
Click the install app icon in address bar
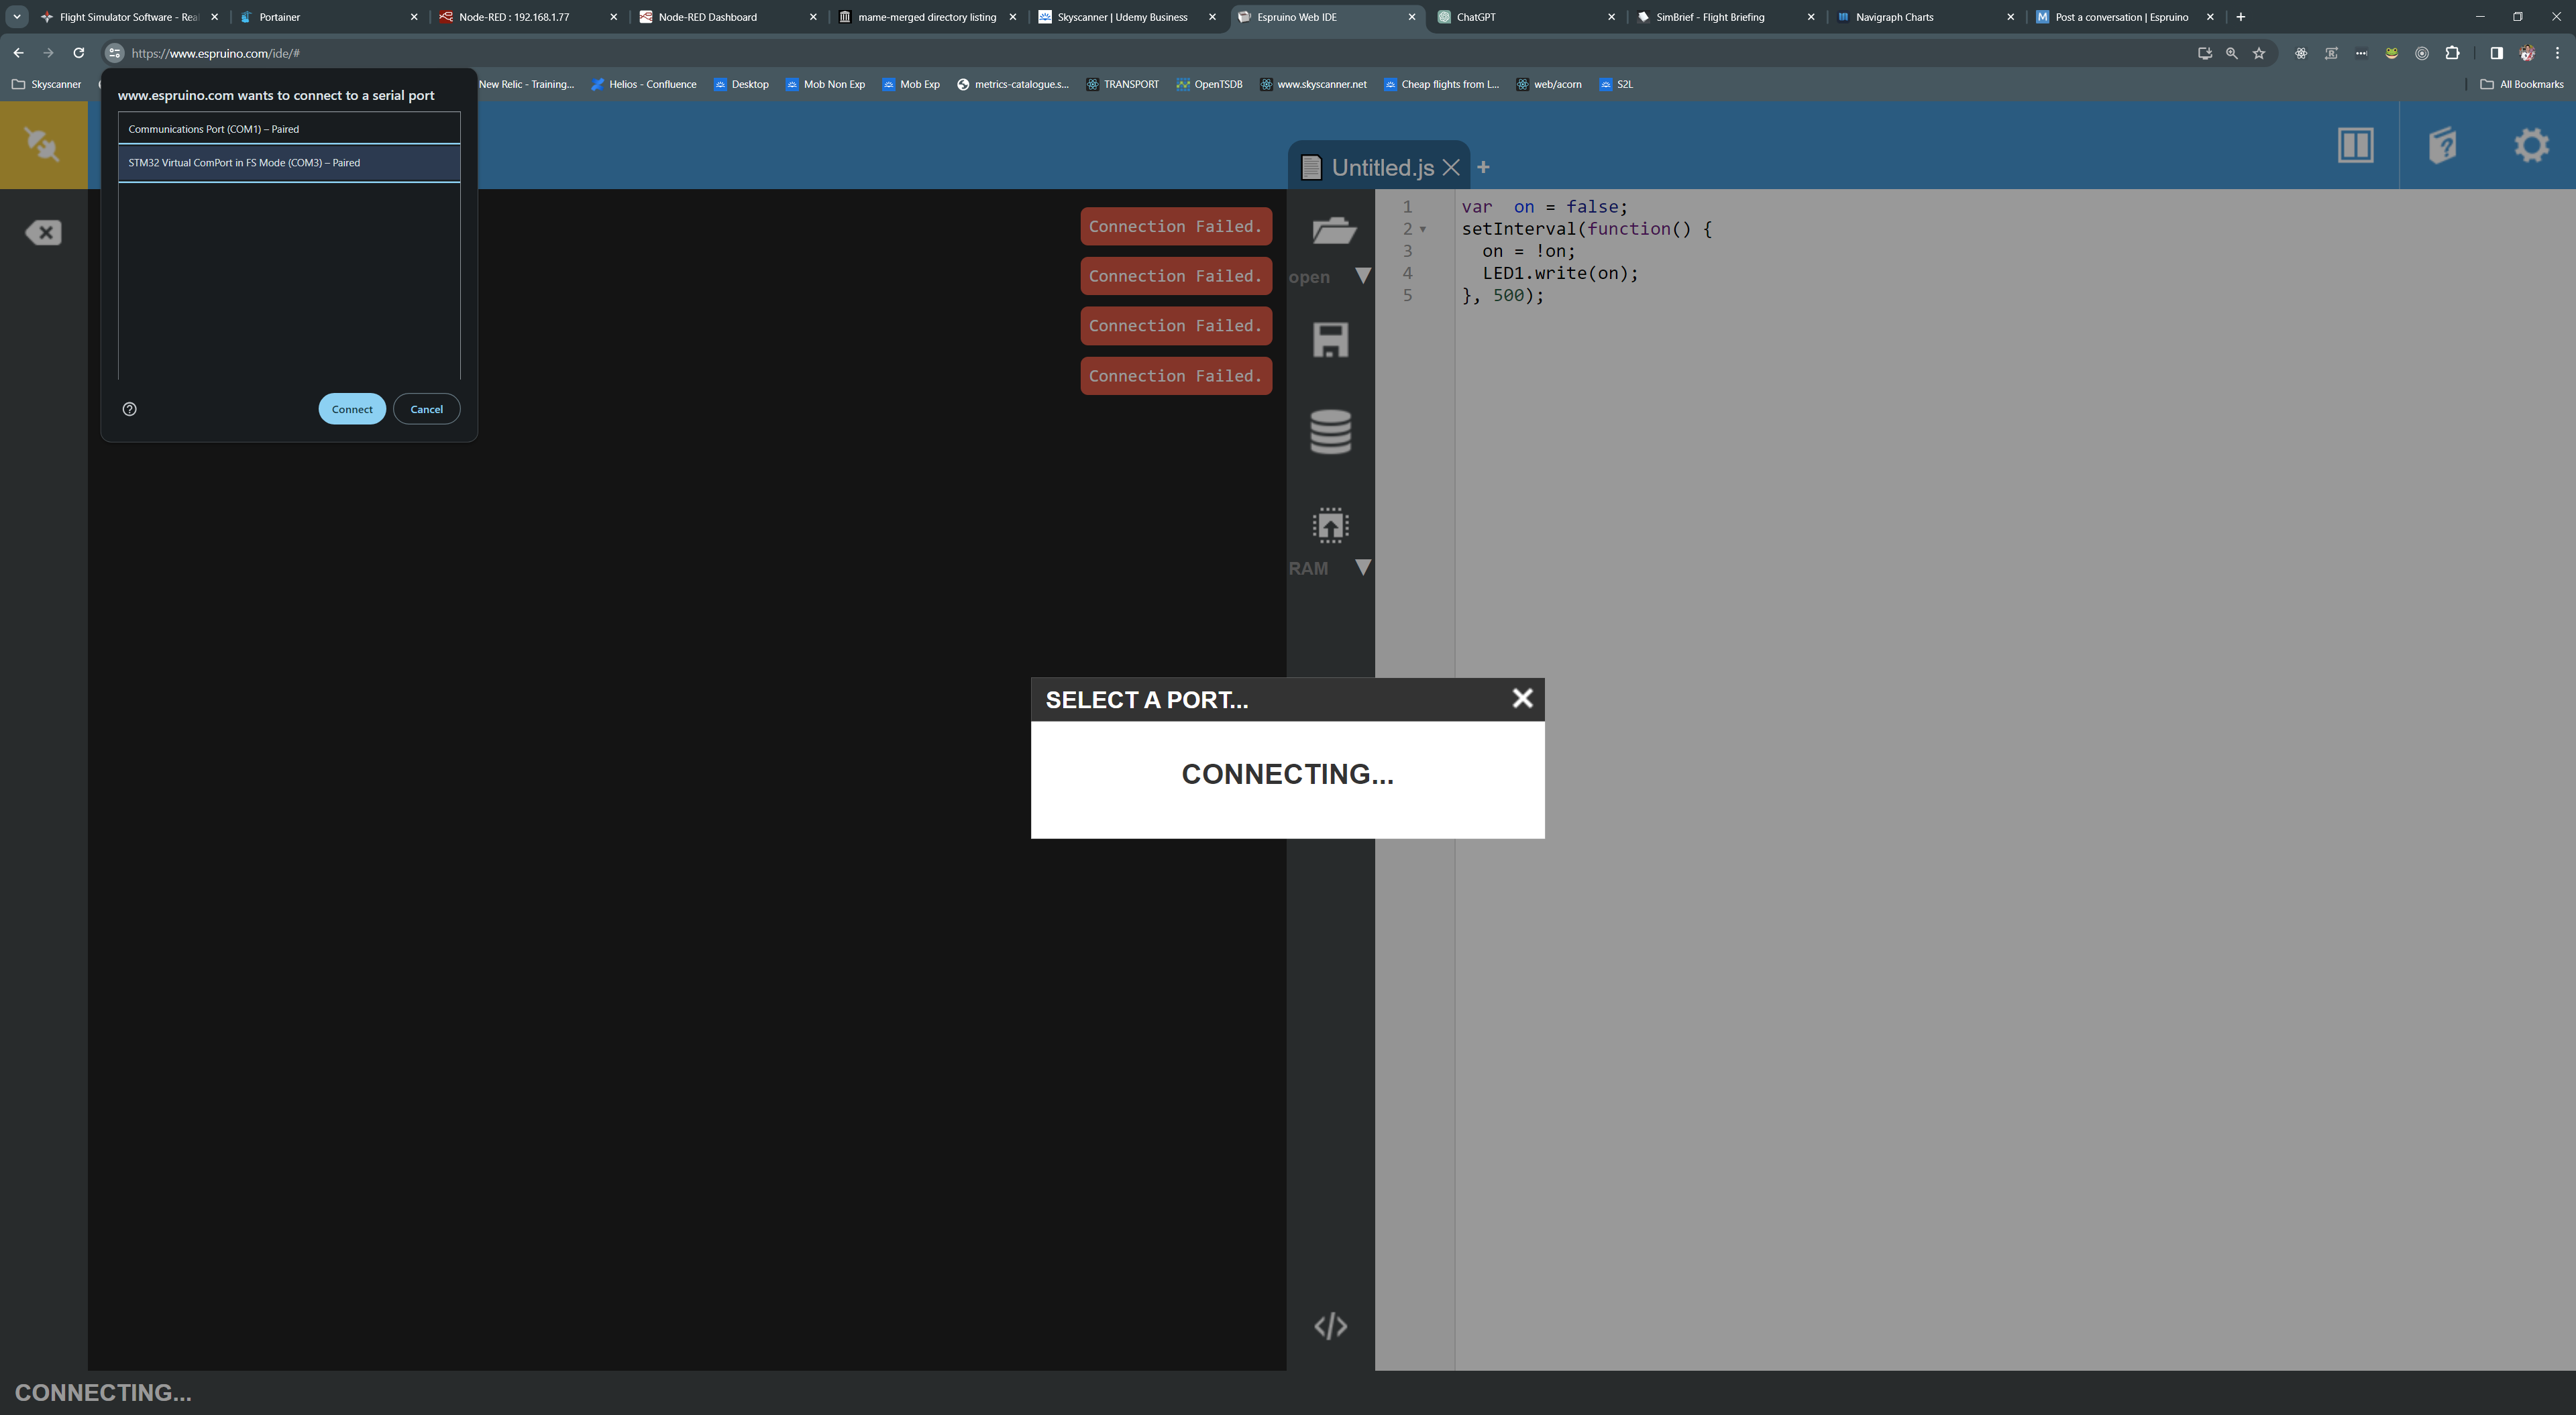tap(2204, 53)
